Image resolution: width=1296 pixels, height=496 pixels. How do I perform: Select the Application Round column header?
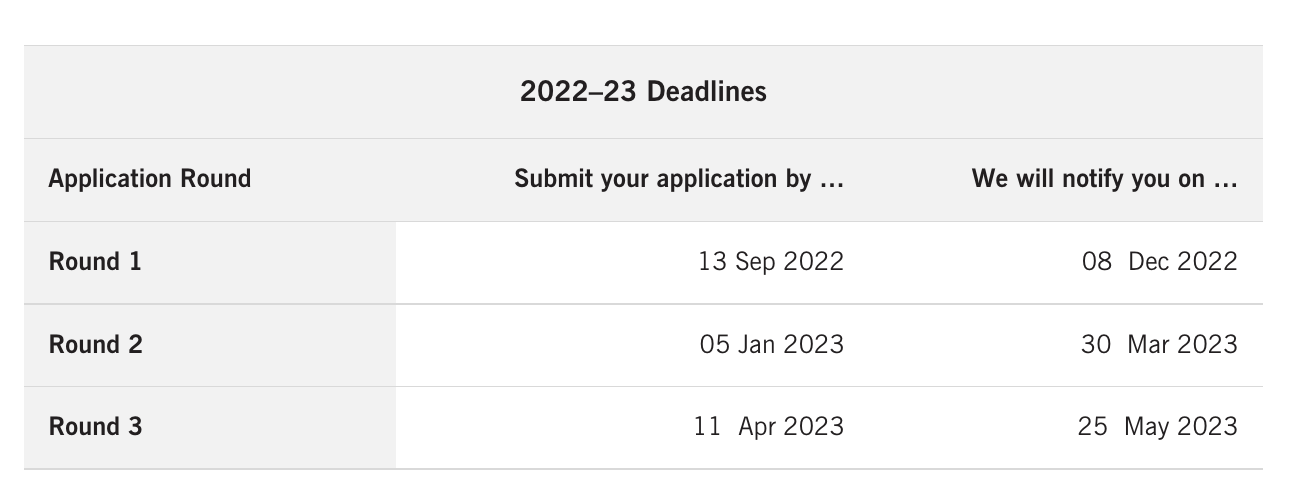[x=150, y=179]
